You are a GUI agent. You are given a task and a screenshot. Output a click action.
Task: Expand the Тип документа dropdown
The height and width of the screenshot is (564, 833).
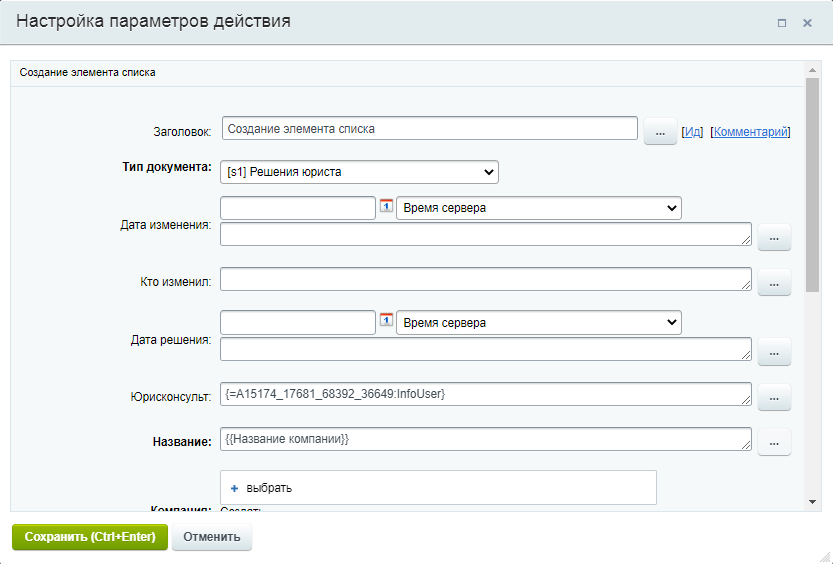coord(359,172)
